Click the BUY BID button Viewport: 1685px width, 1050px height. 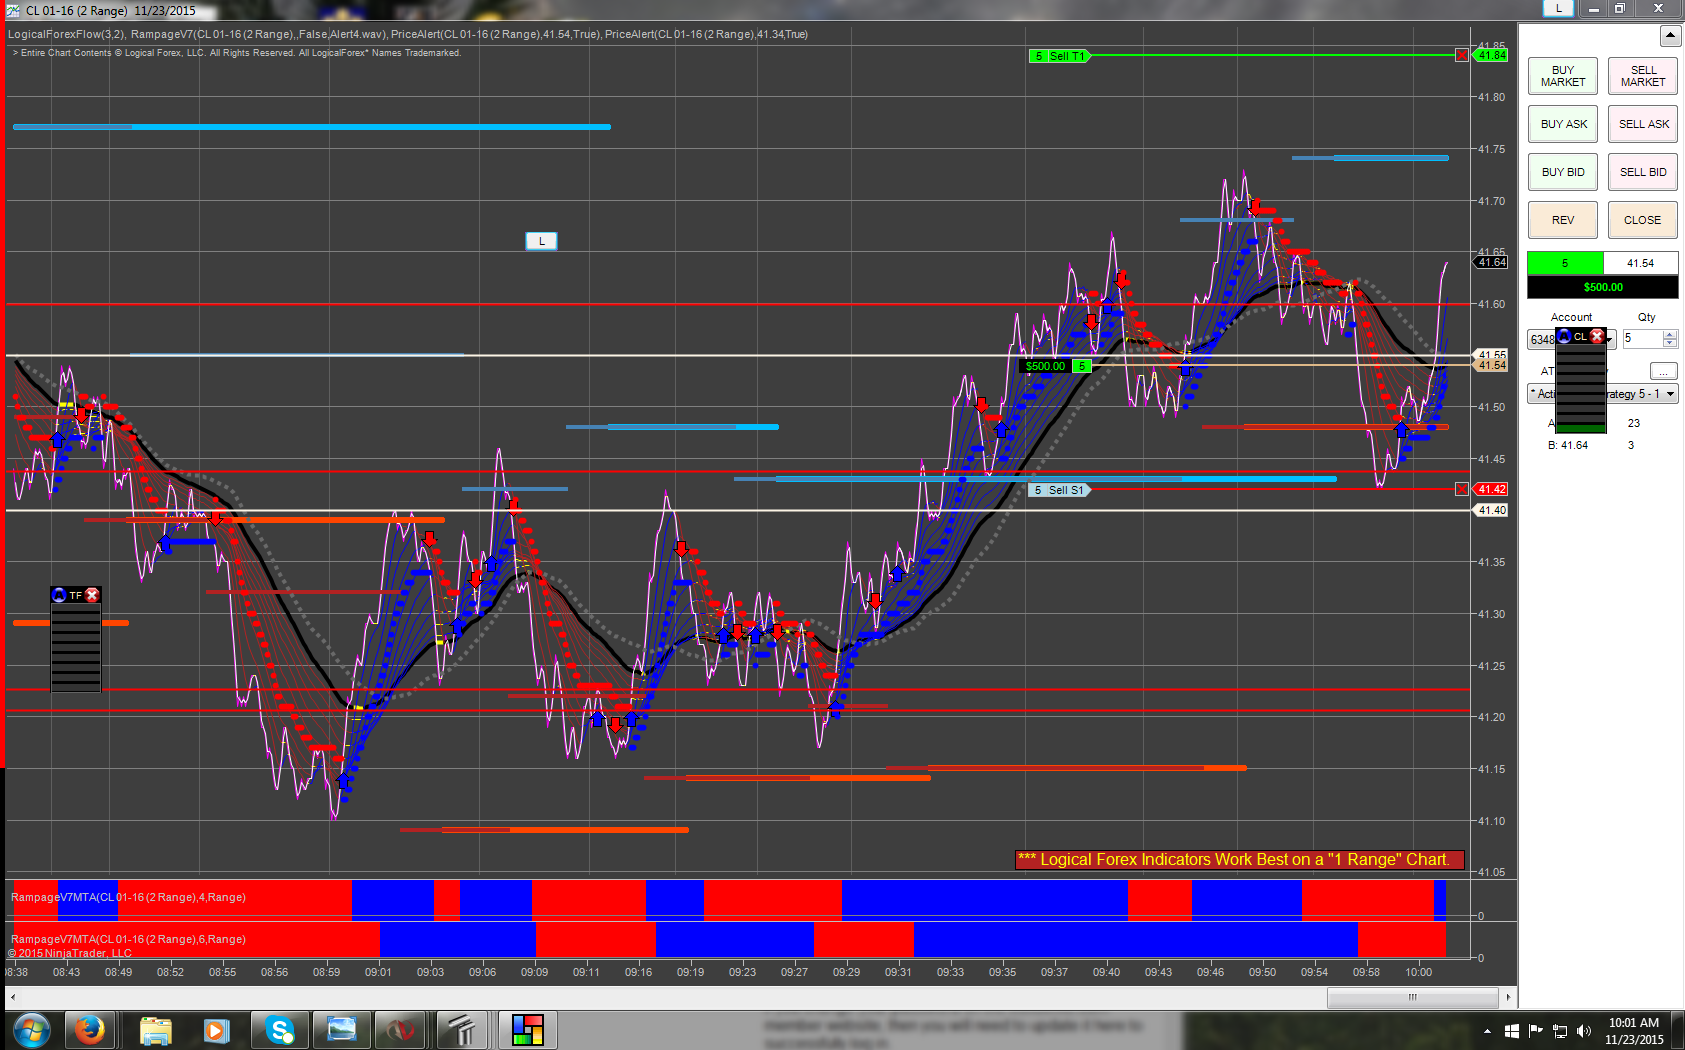1563,172
